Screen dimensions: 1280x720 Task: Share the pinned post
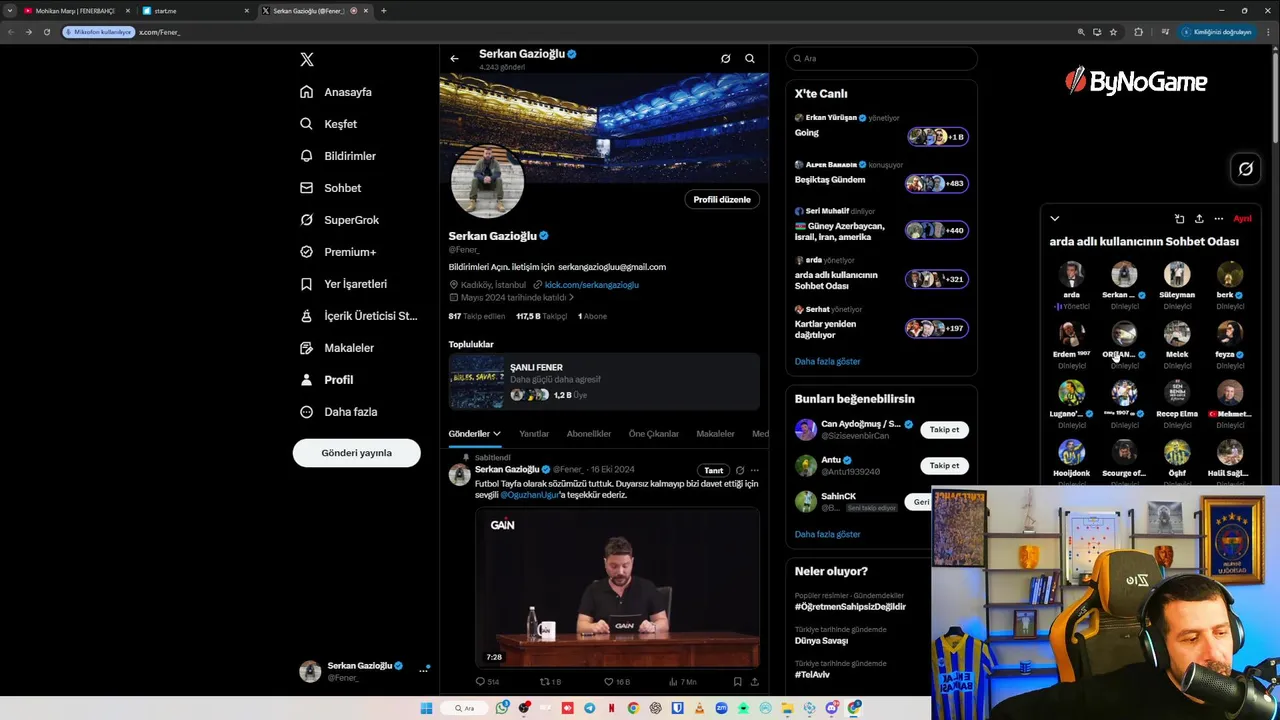(754, 682)
